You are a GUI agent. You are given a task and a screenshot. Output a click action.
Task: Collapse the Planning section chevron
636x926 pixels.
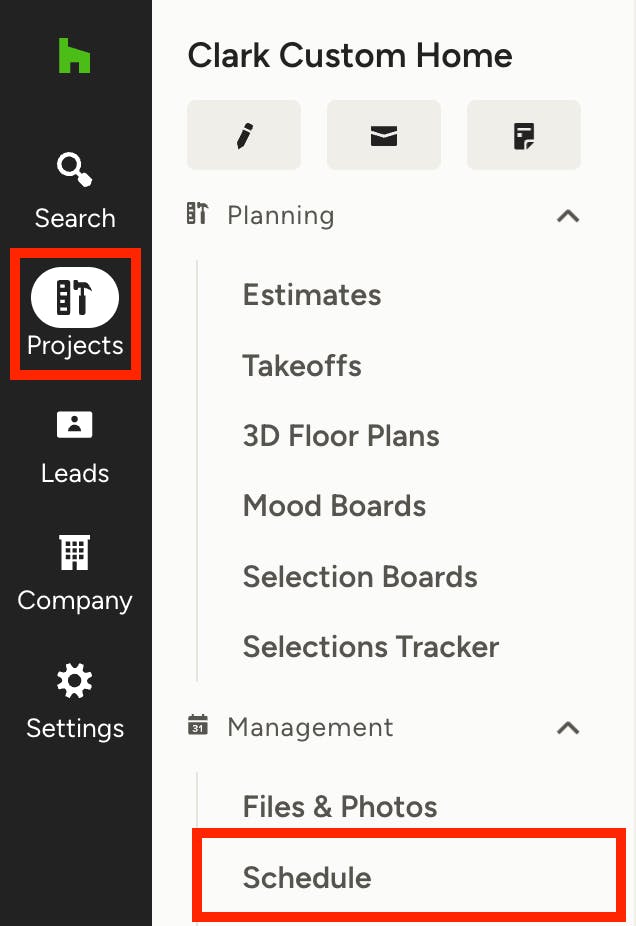[568, 216]
